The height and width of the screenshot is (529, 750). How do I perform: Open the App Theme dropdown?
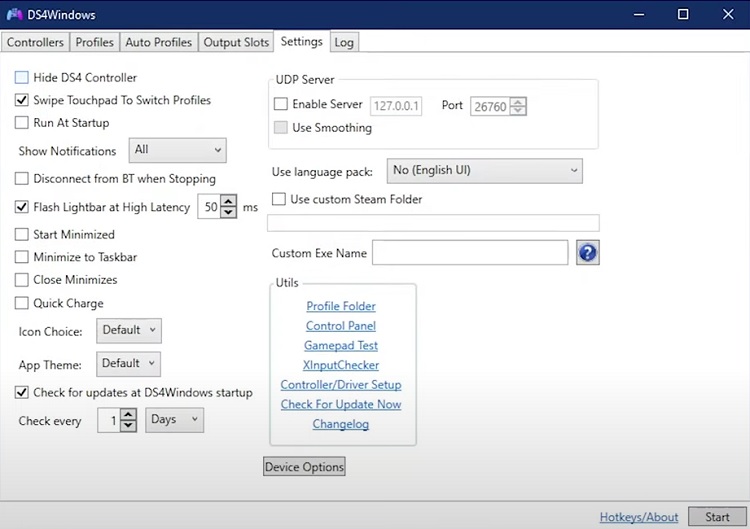pyautogui.click(x=128, y=364)
